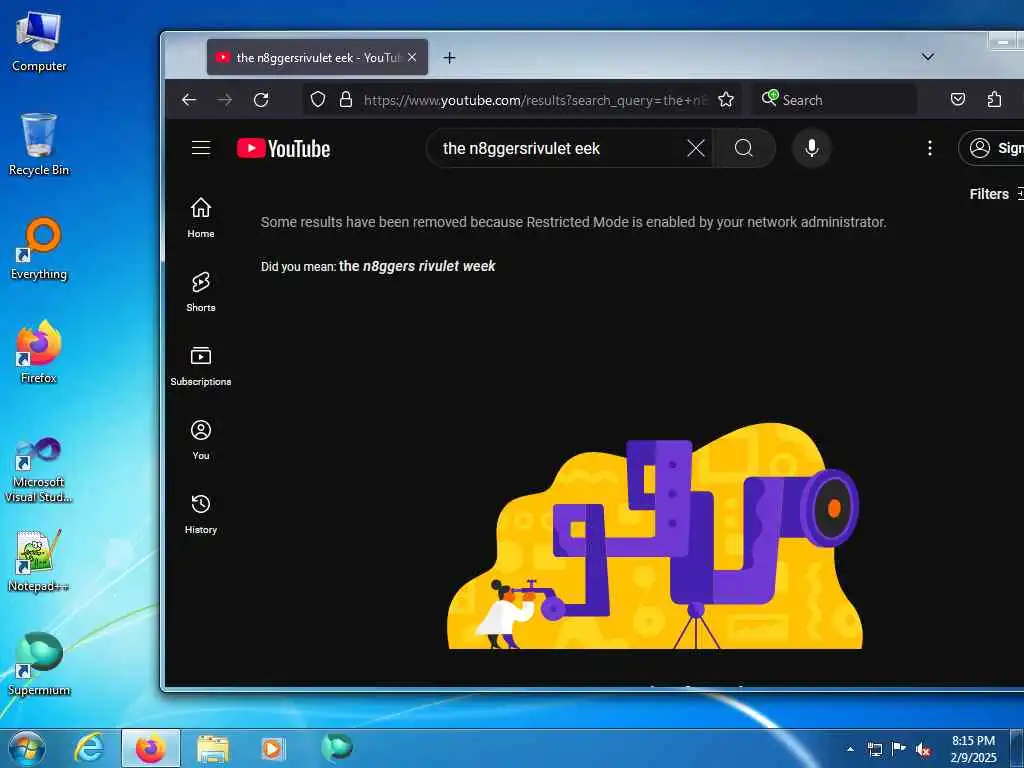Open Subscriptions in the sidebar
1024x768 pixels.
(x=200, y=366)
